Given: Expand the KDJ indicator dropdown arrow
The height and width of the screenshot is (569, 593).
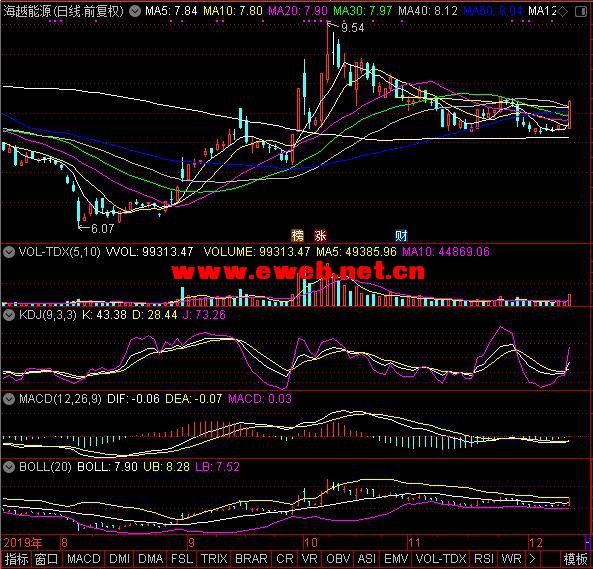Looking at the screenshot, I should 9,315.
